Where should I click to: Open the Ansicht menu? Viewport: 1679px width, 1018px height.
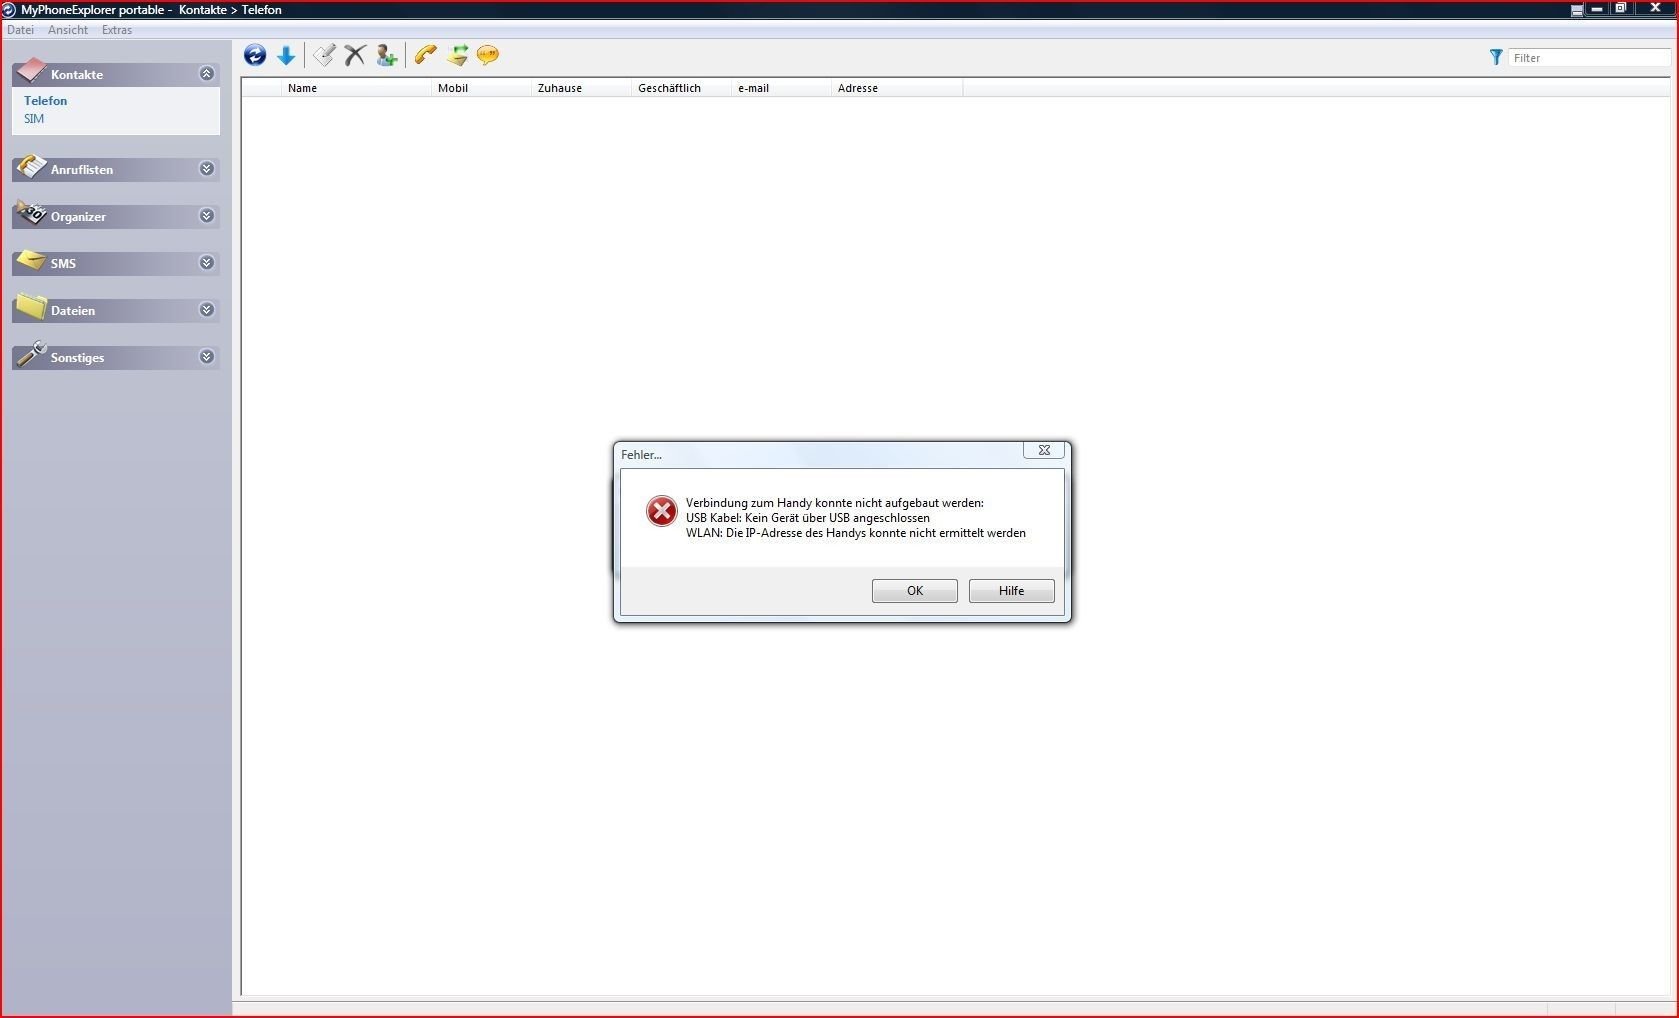[68, 30]
